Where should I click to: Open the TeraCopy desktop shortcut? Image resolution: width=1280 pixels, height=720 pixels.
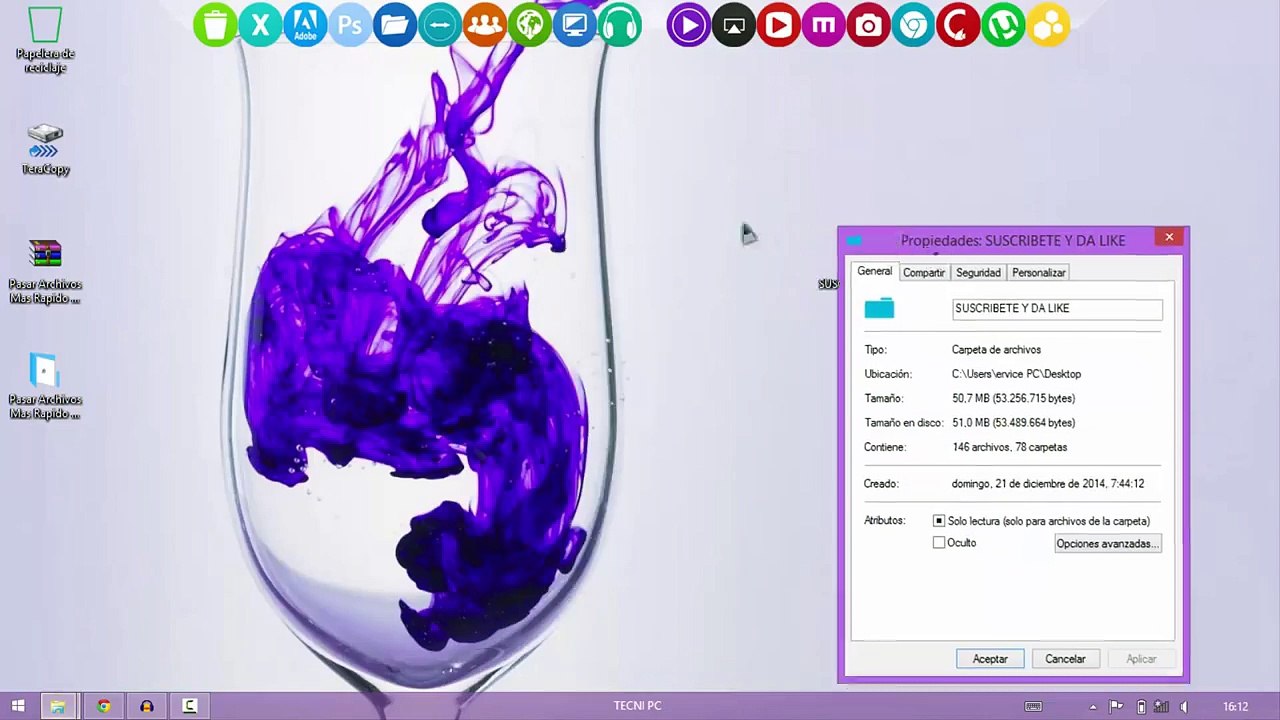(45, 150)
